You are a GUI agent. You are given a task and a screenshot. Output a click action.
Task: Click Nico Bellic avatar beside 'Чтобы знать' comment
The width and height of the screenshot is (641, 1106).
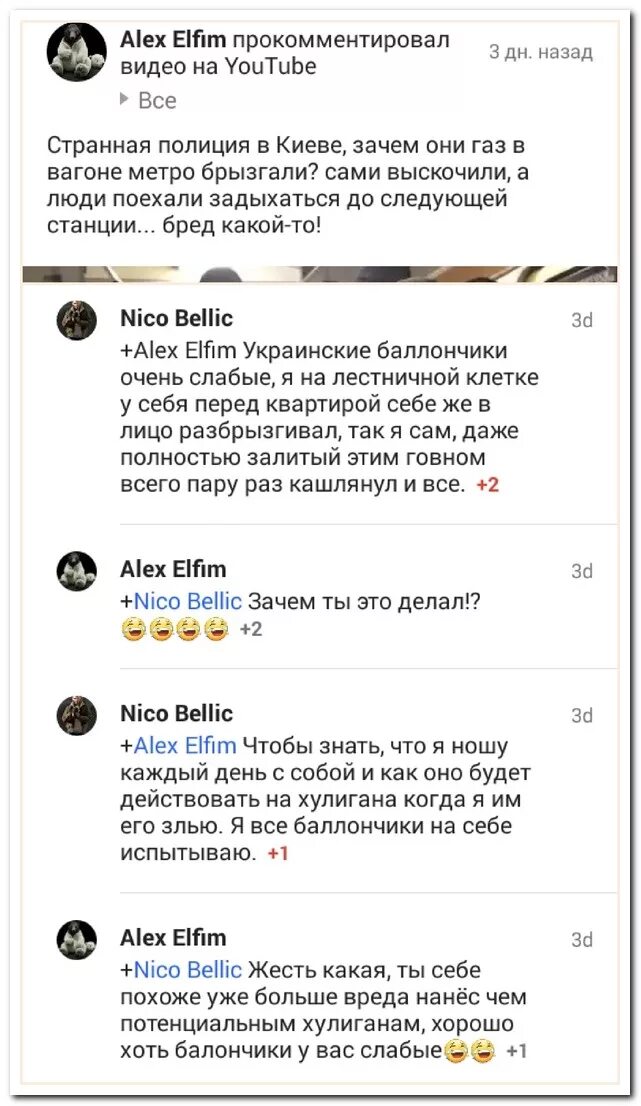pyautogui.click(x=76, y=716)
